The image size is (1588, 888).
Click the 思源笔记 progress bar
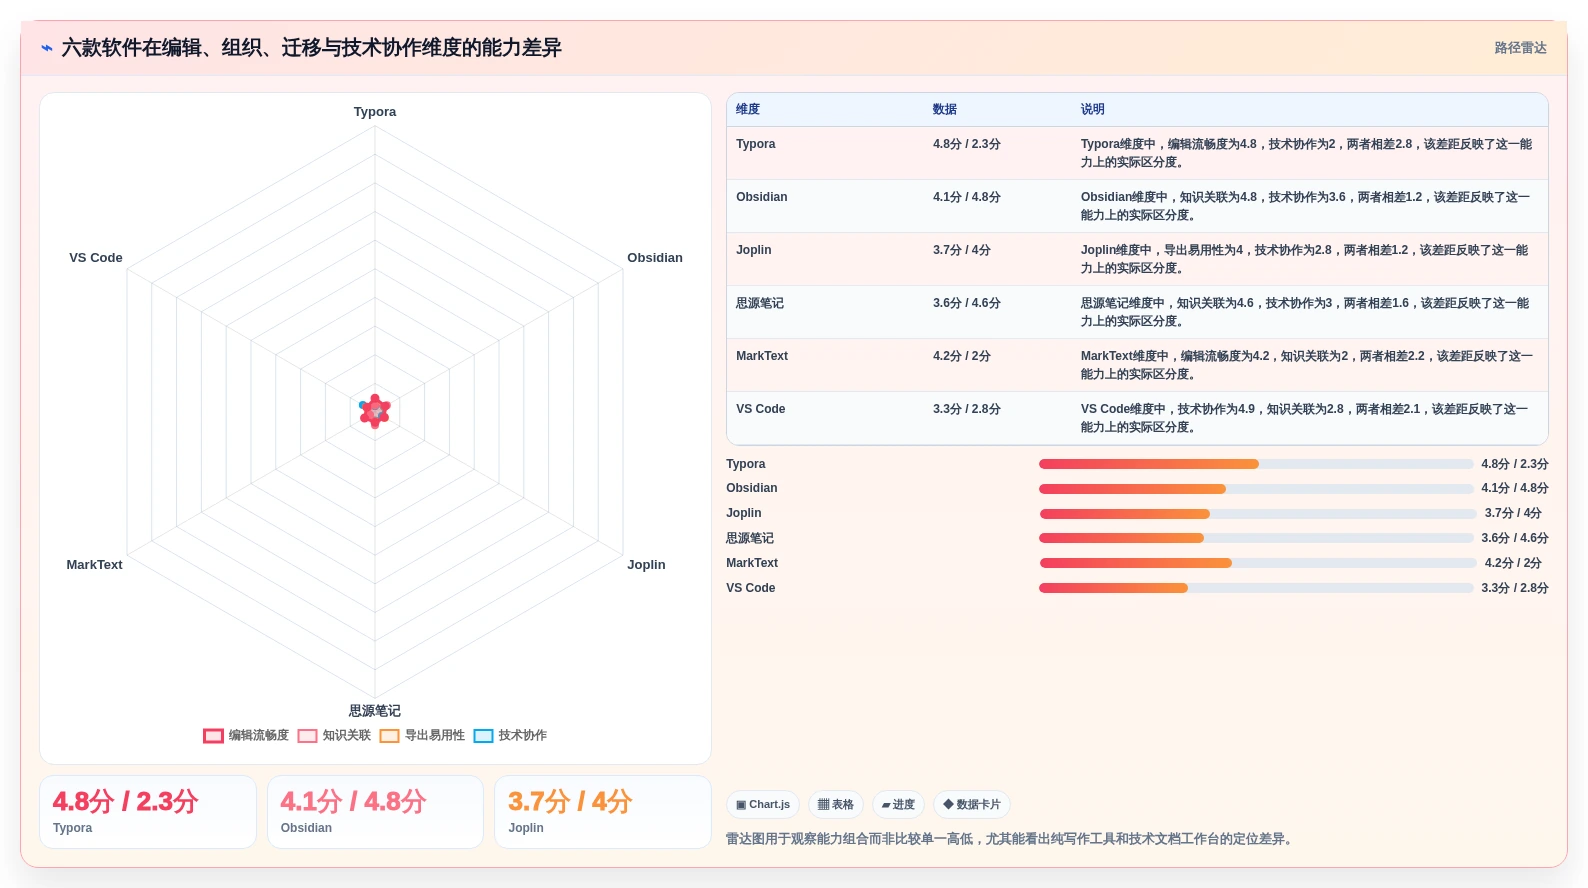(1256, 538)
